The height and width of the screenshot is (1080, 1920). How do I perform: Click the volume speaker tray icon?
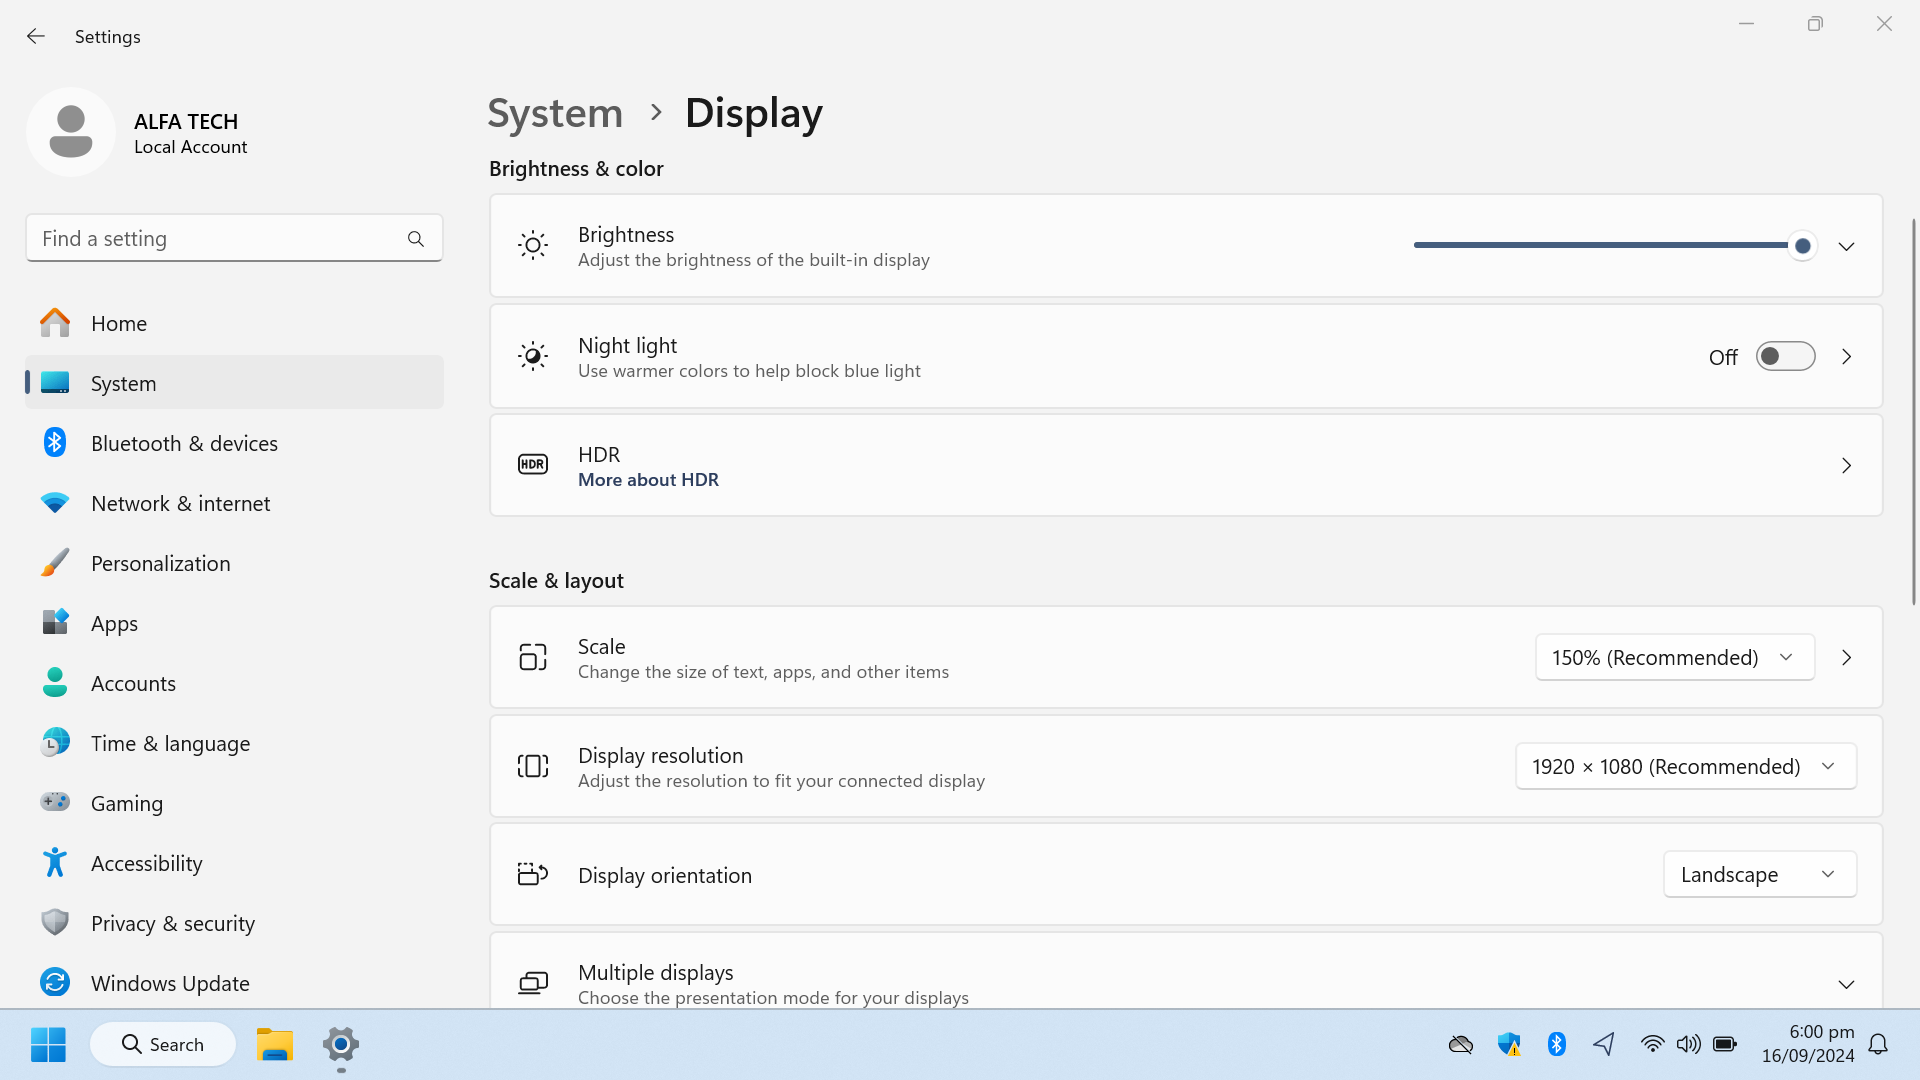1688,1044
